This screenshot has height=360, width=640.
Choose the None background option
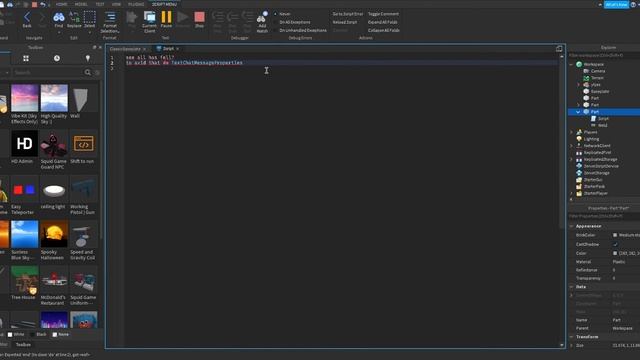61,334
